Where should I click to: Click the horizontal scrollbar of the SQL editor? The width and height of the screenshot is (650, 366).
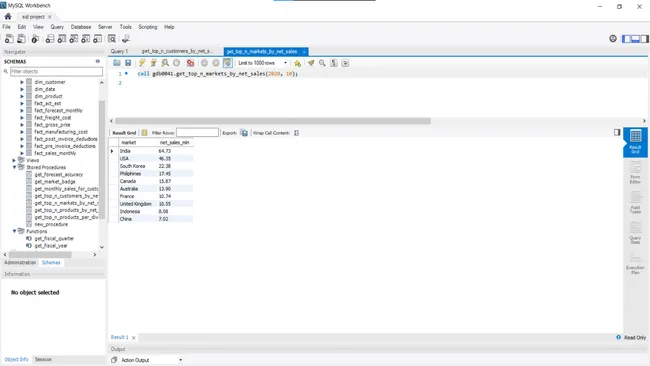click(273, 121)
